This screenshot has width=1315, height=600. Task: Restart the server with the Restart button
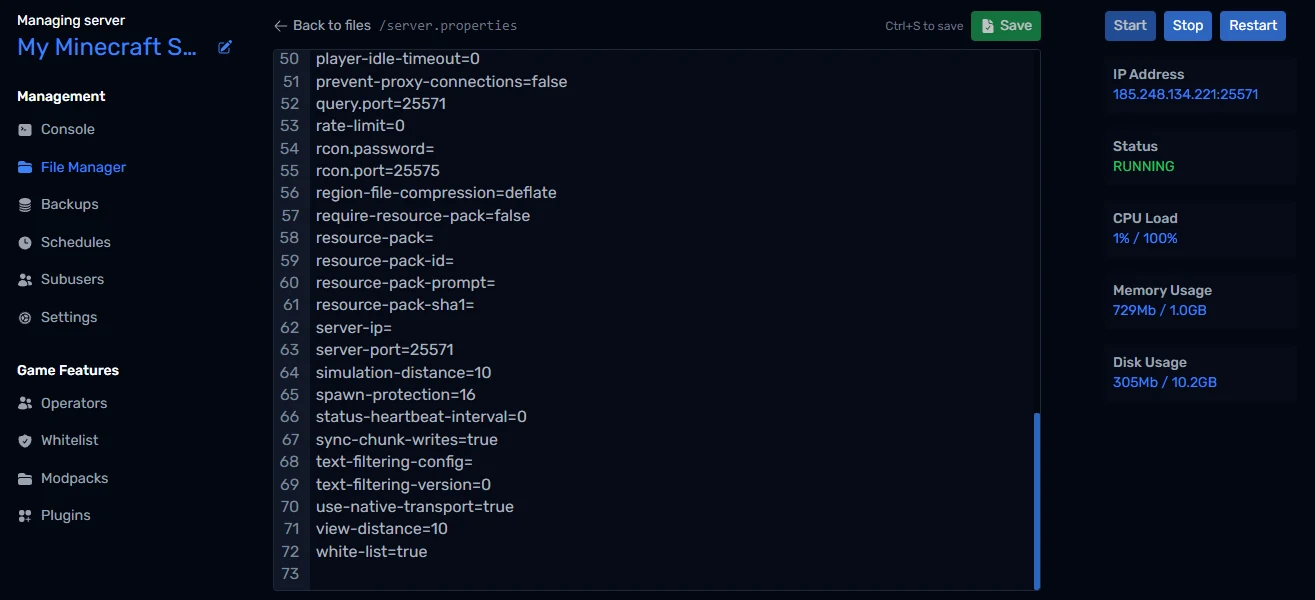1253,26
